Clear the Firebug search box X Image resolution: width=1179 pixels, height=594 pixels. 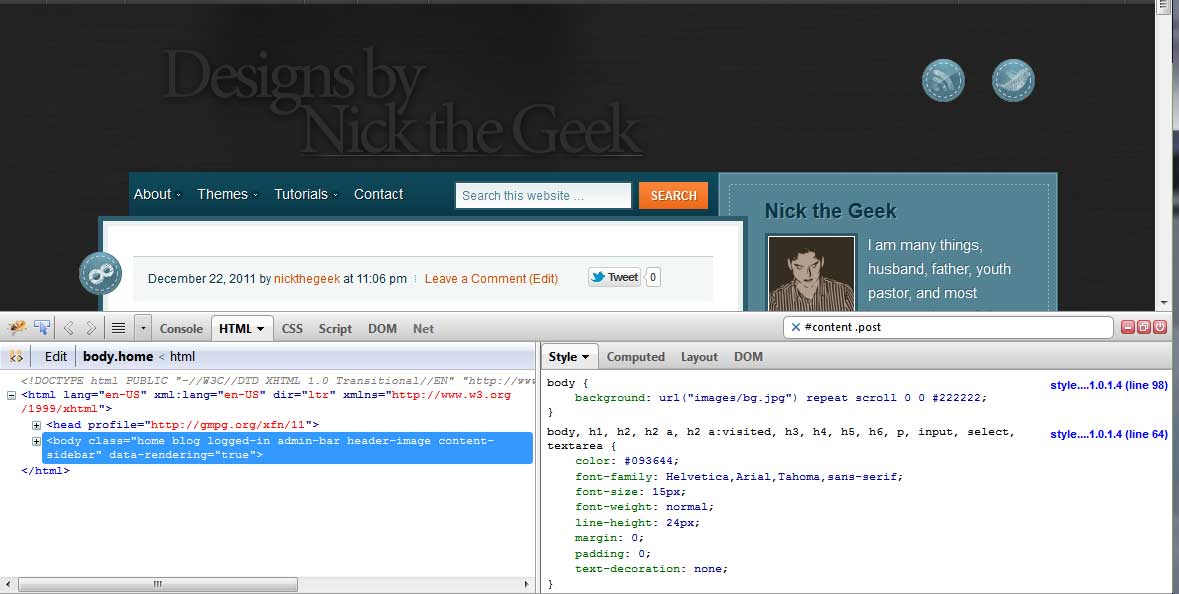795,327
